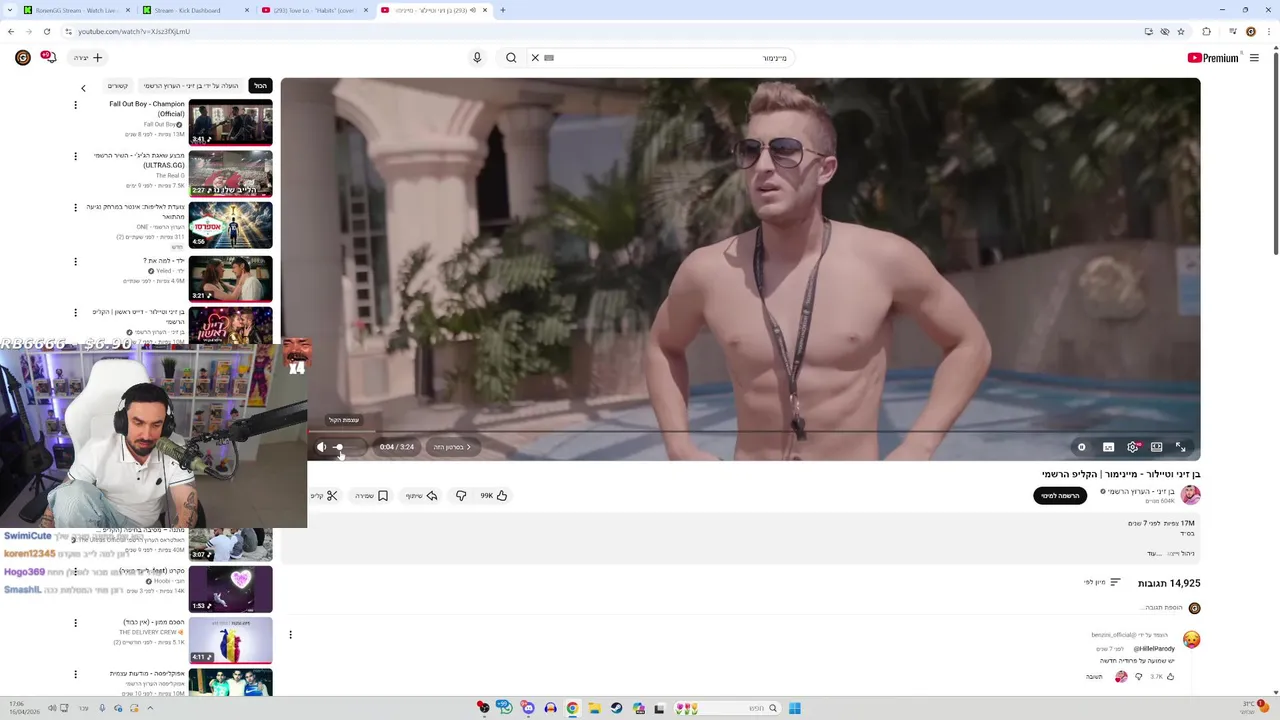Save the video with the bookmark button
Image resolution: width=1280 pixels, height=720 pixels.
pyautogui.click(x=371, y=496)
